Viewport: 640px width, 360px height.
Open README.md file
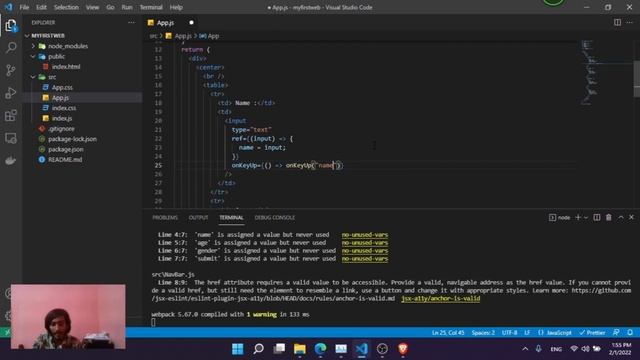click(x=65, y=160)
